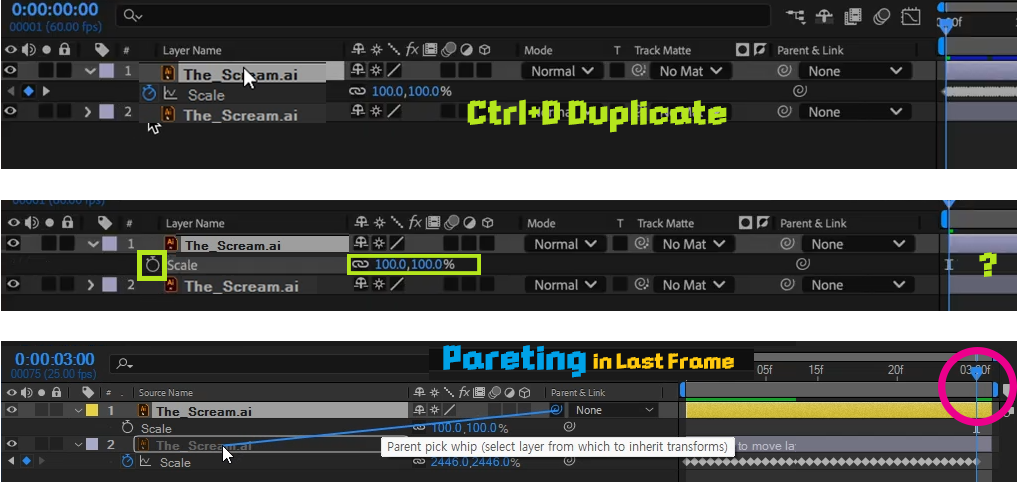Click yellow label swatch of layer 1, bottom timeline
This screenshot has width=1017, height=482.
coord(91,410)
